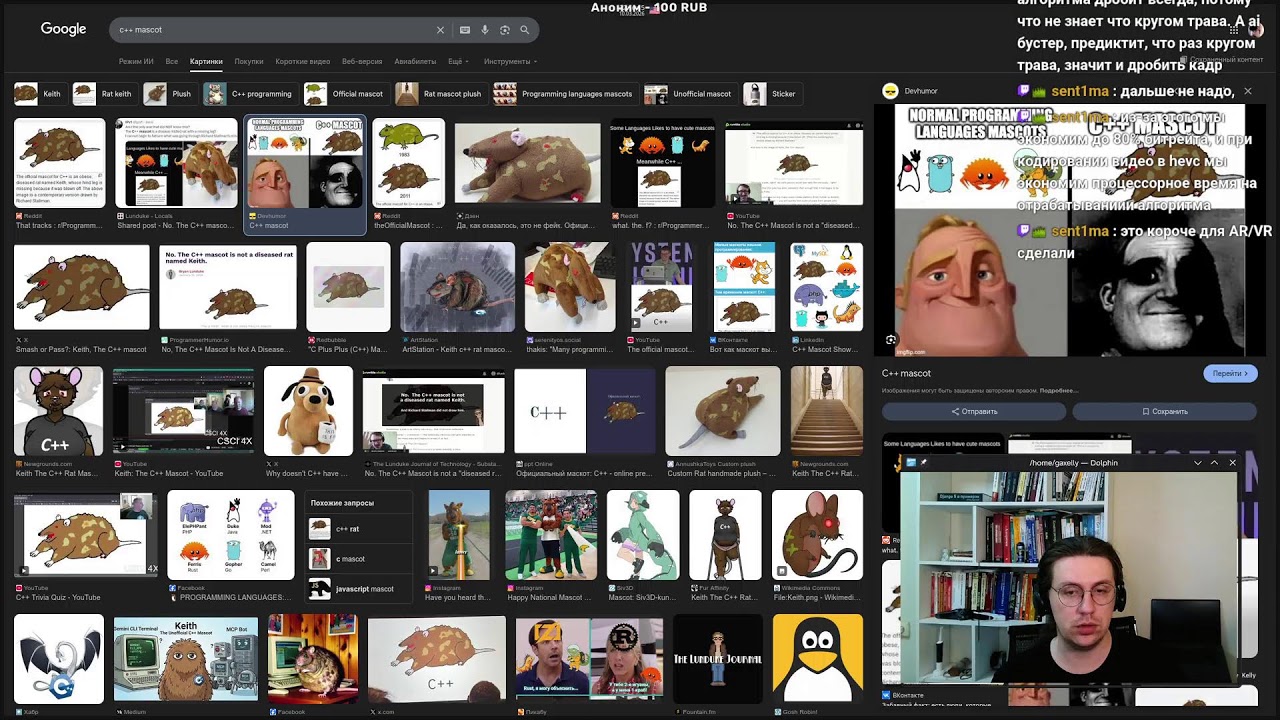The image size is (1280, 720).
Task: Click the C++ mascot title in preview
Action: pyautogui.click(x=906, y=373)
